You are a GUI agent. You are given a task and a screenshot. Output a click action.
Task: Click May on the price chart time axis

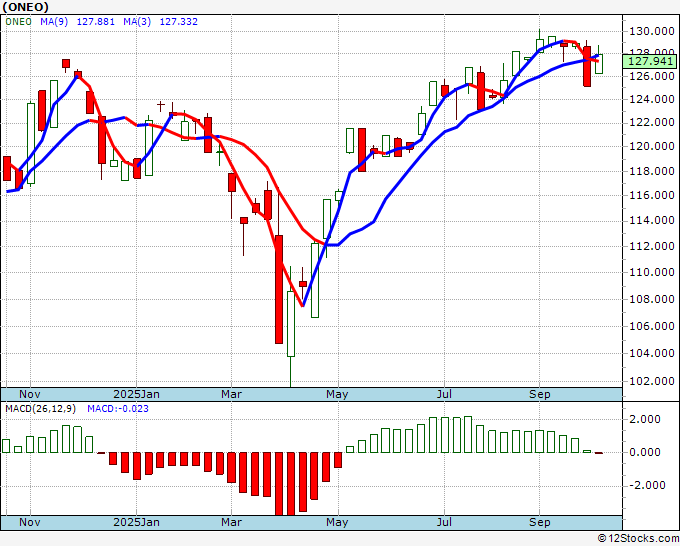pos(337,394)
